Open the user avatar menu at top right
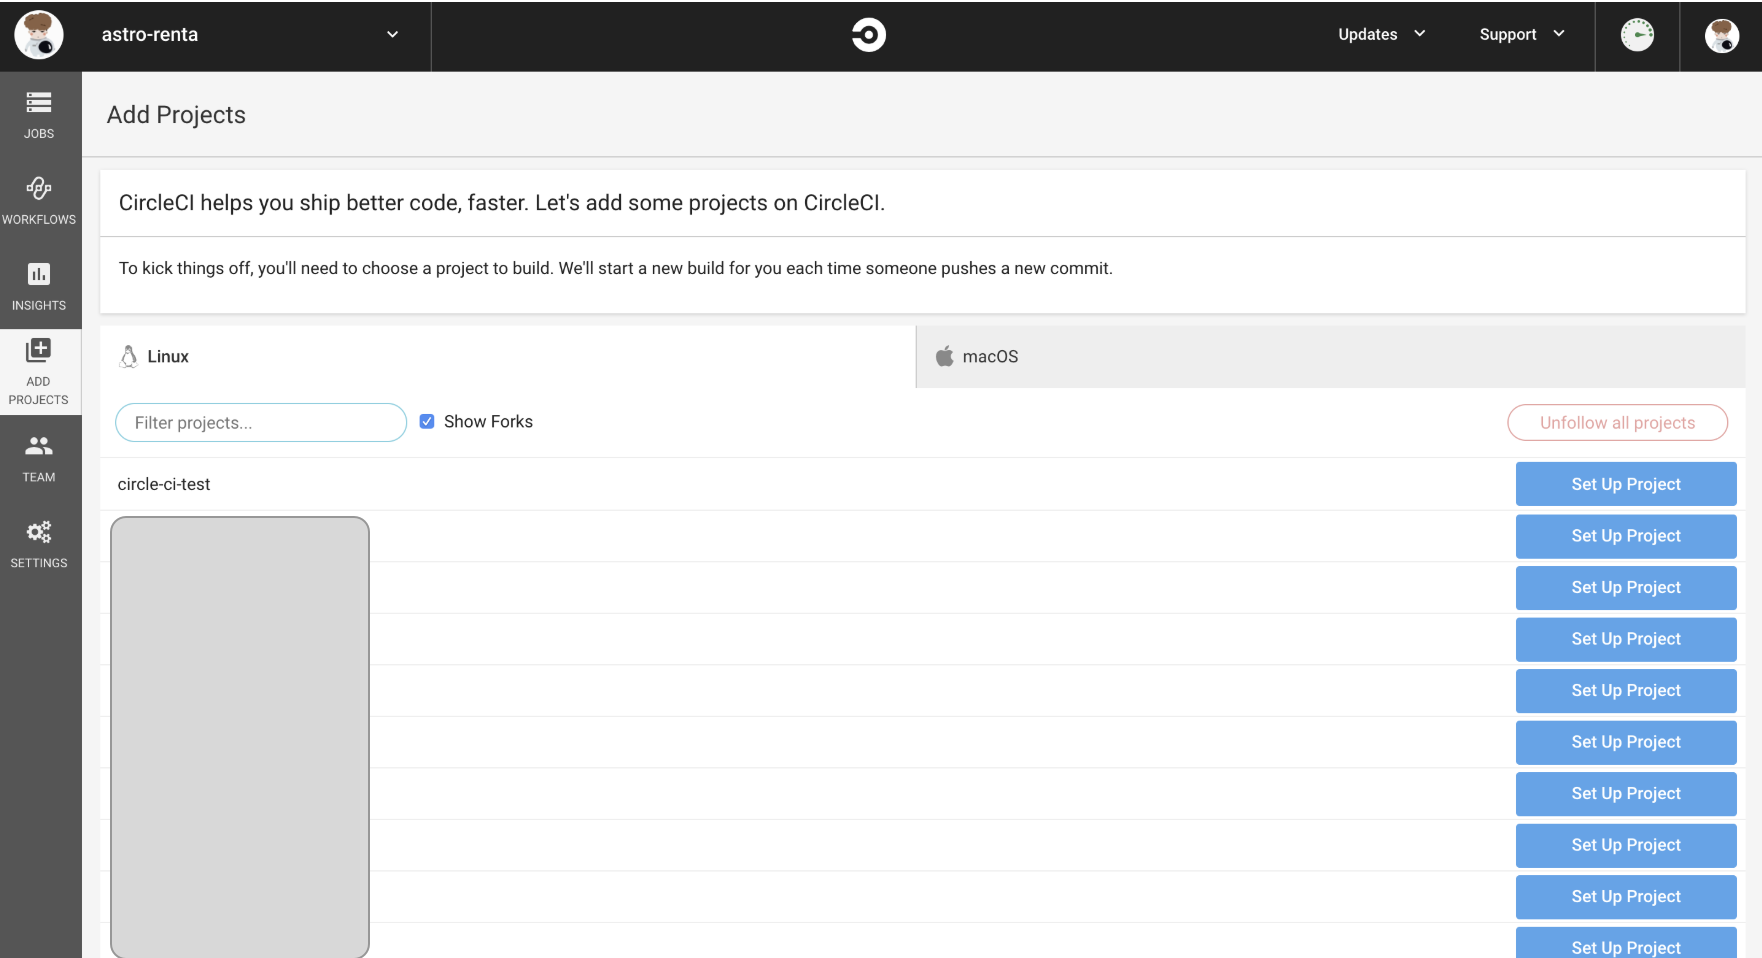Image resolution: width=1762 pixels, height=958 pixels. pos(1721,35)
